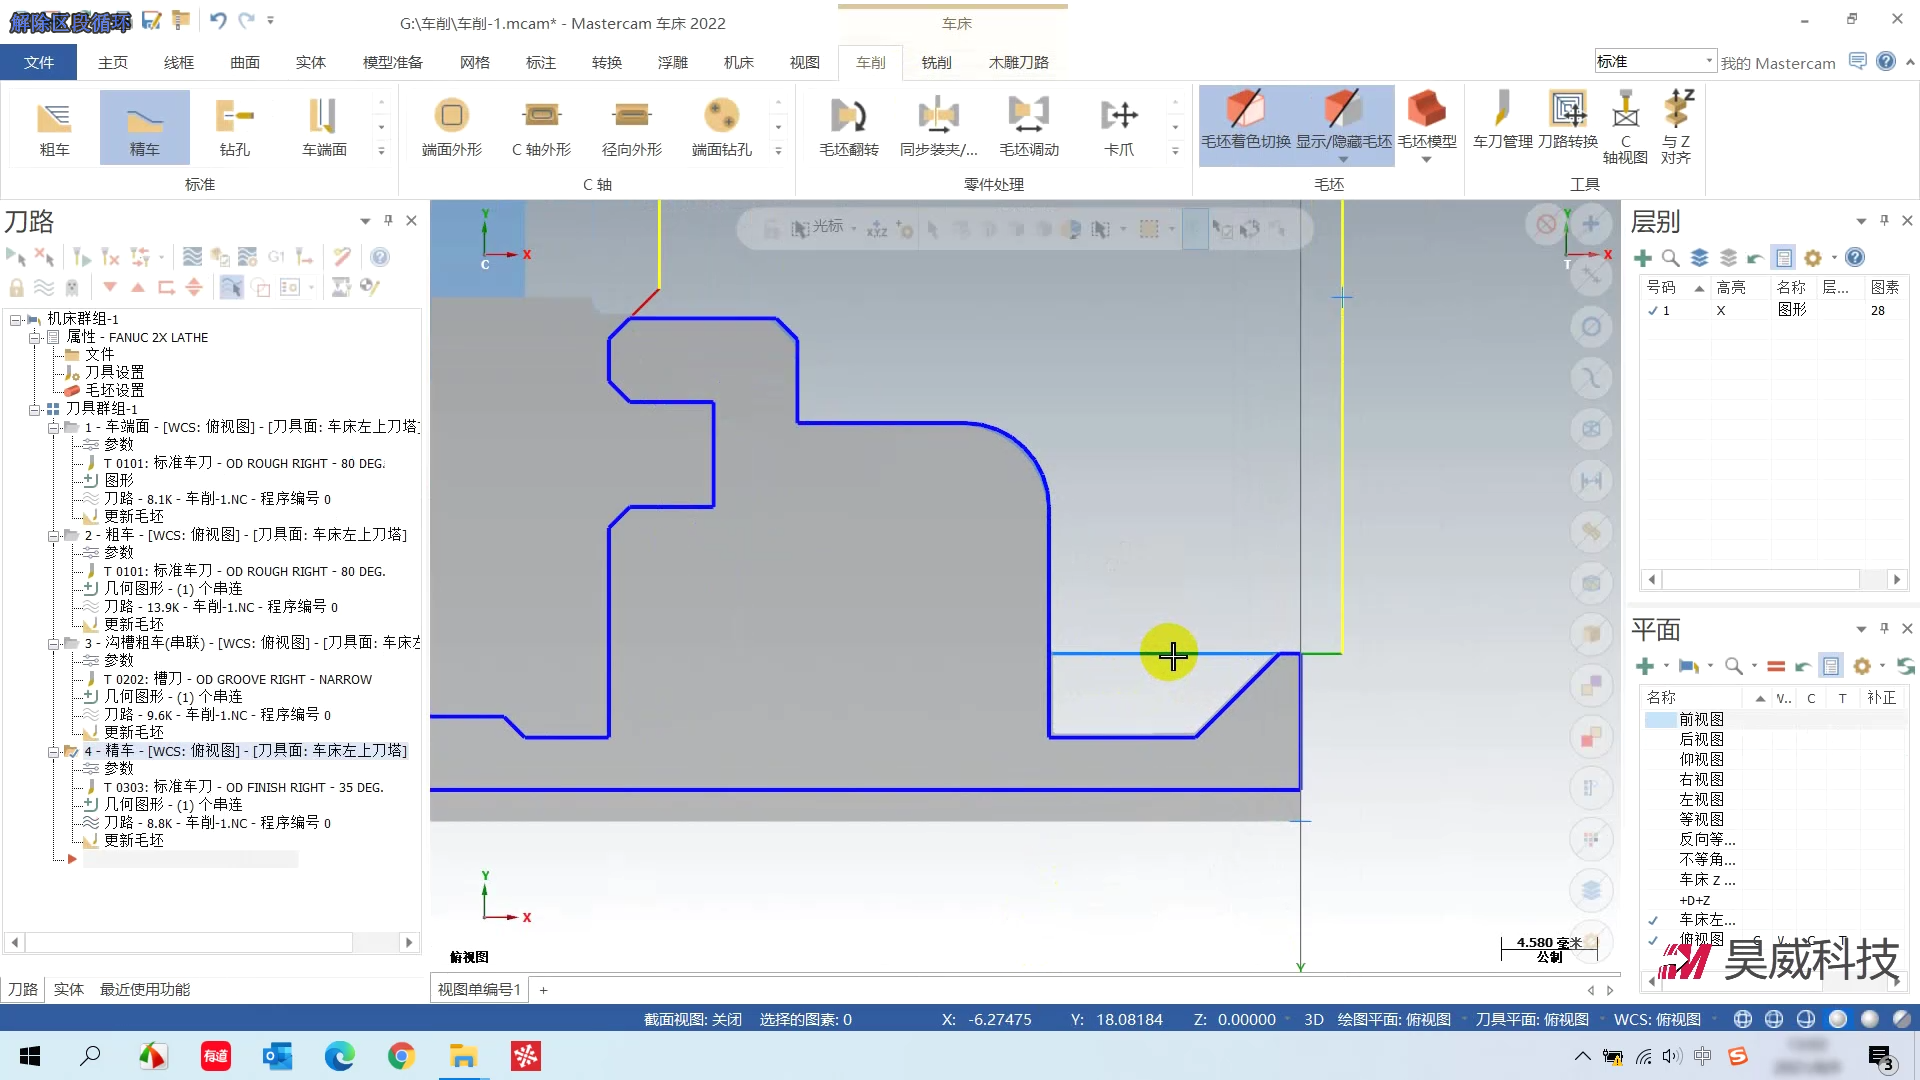Select the 卡爪 chuck jaws tool

point(1119,128)
